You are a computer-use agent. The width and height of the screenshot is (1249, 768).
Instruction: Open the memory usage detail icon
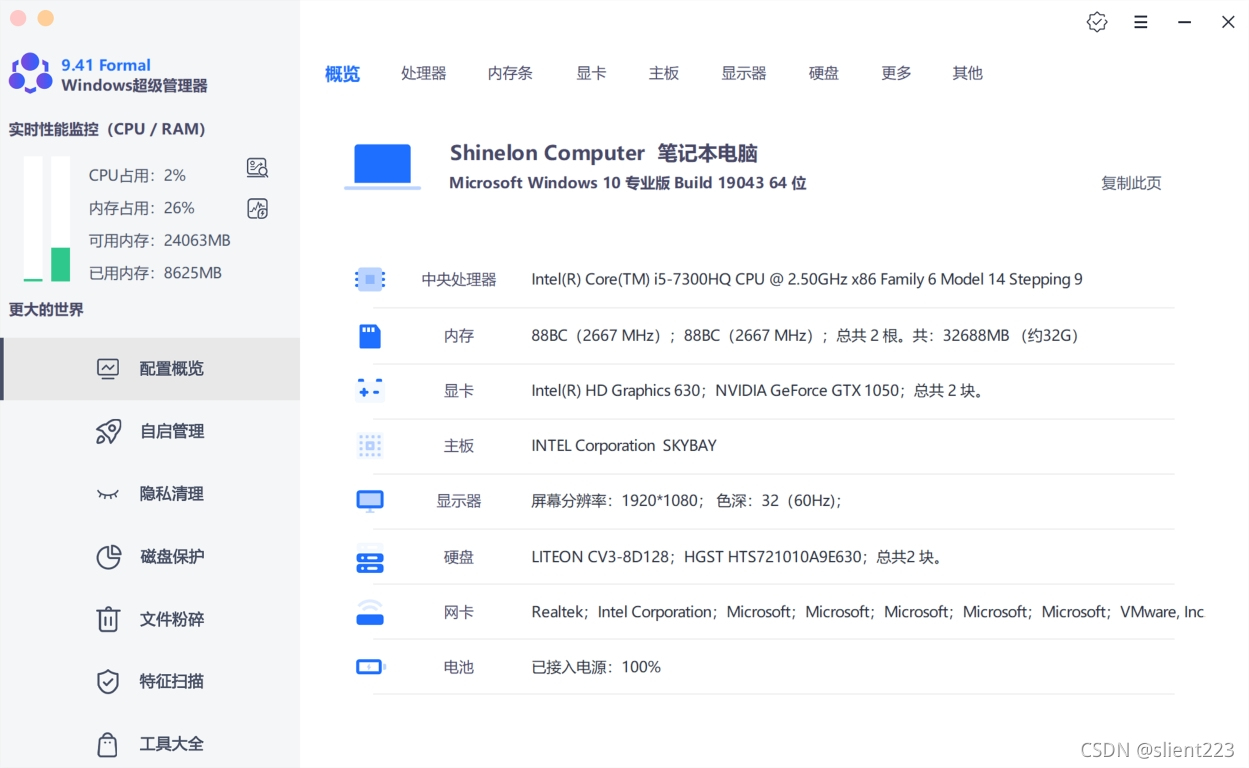coord(257,208)
